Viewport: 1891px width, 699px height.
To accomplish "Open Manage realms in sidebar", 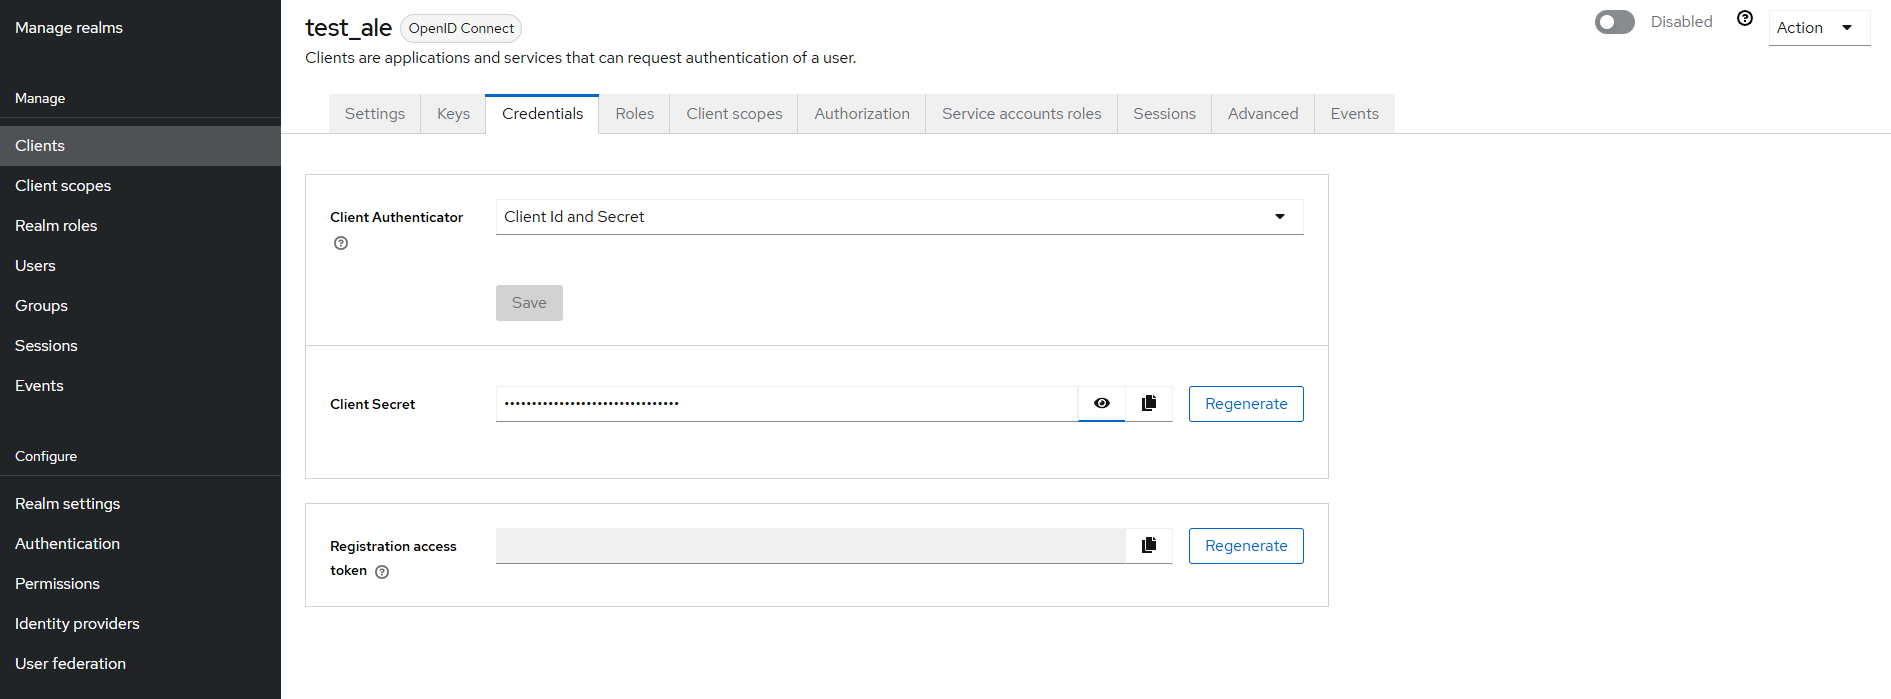I will 69,28.
